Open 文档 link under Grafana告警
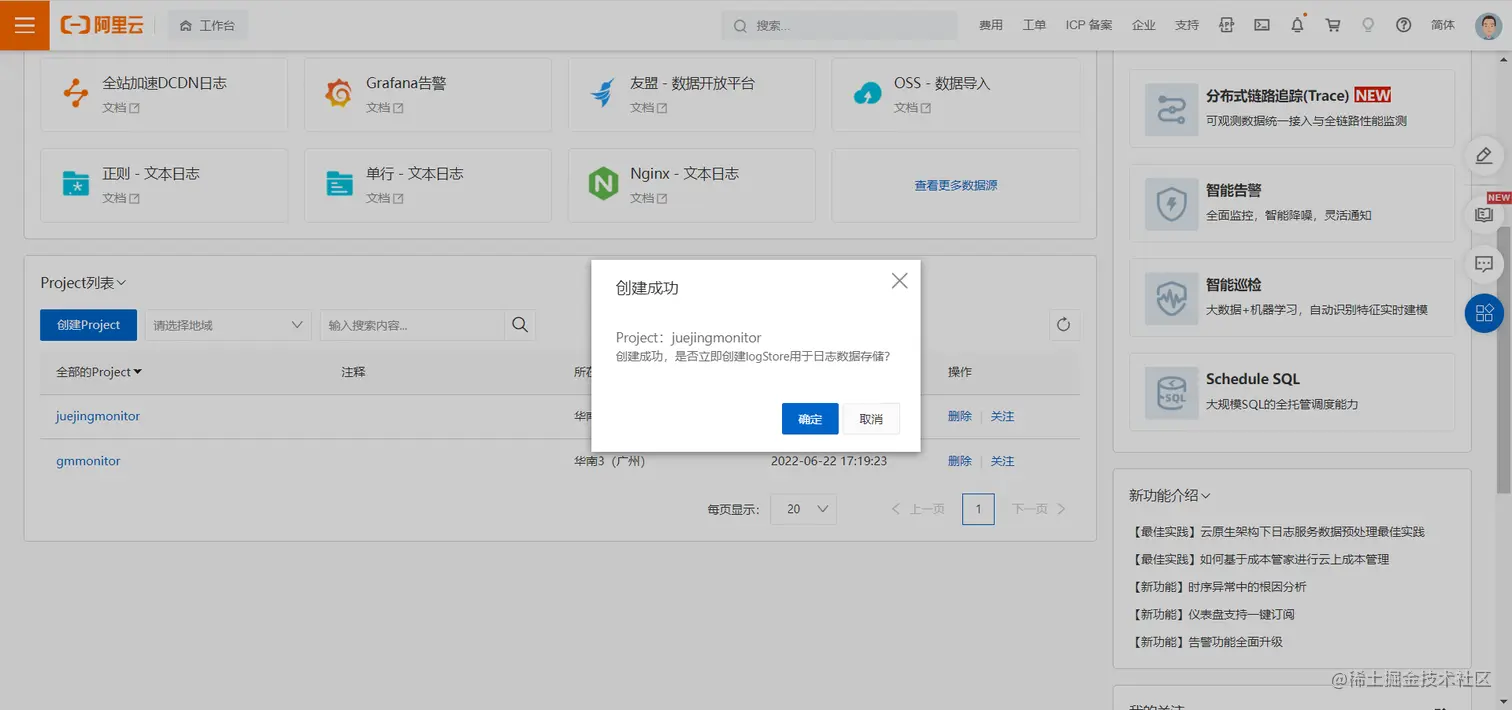The image size is (1512, 710). pos(384,108)
